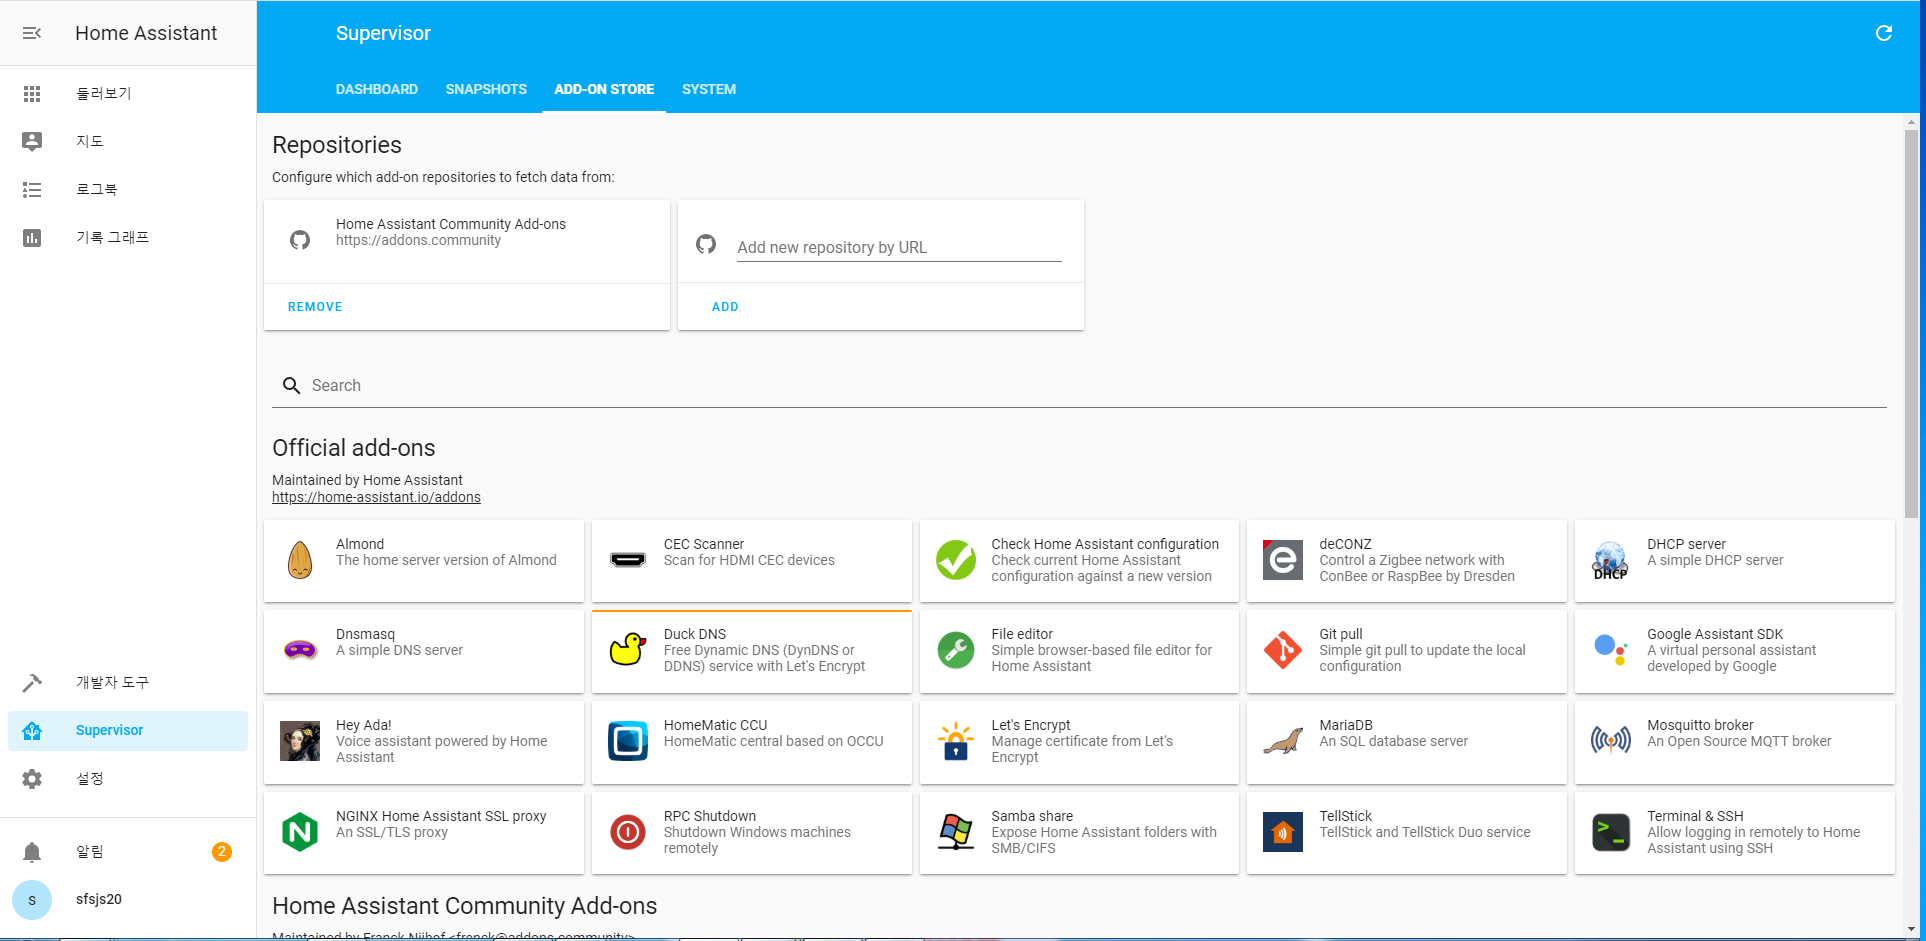This screenshot has width=1926, height=941.
Task: Open the 둘러보기 overview icon
Action: [32, 93]
